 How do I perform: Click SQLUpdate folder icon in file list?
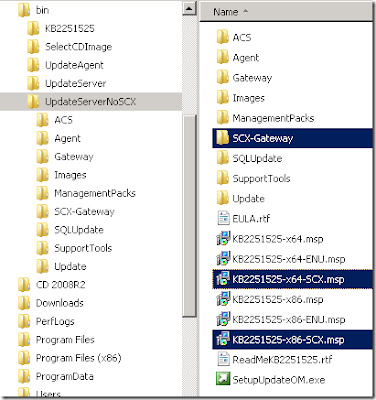(223, 158)
